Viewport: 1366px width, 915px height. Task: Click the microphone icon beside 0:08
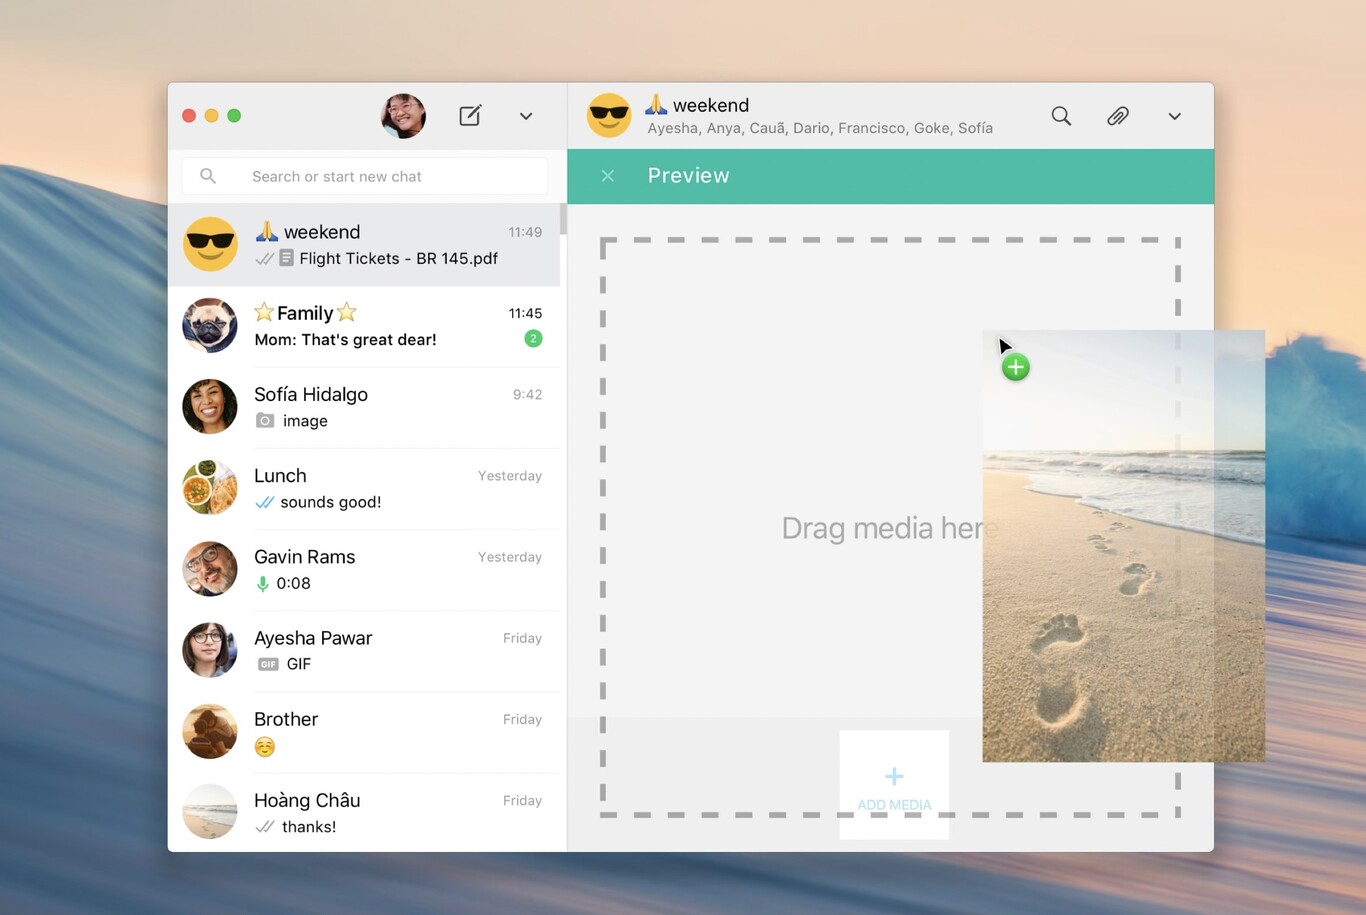pyautogui.click(x=262, y=583)
